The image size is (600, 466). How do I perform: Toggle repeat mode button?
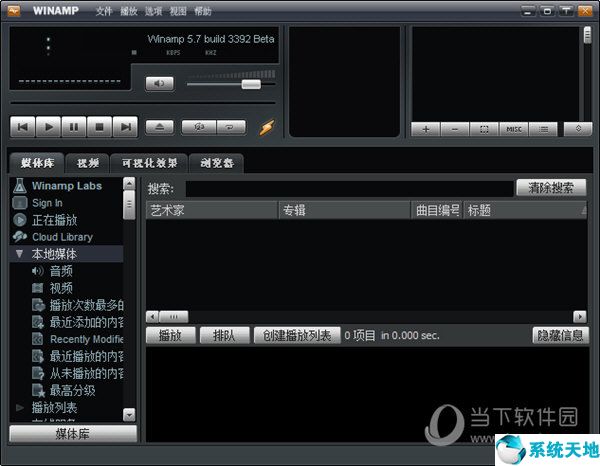click(231, 127)
